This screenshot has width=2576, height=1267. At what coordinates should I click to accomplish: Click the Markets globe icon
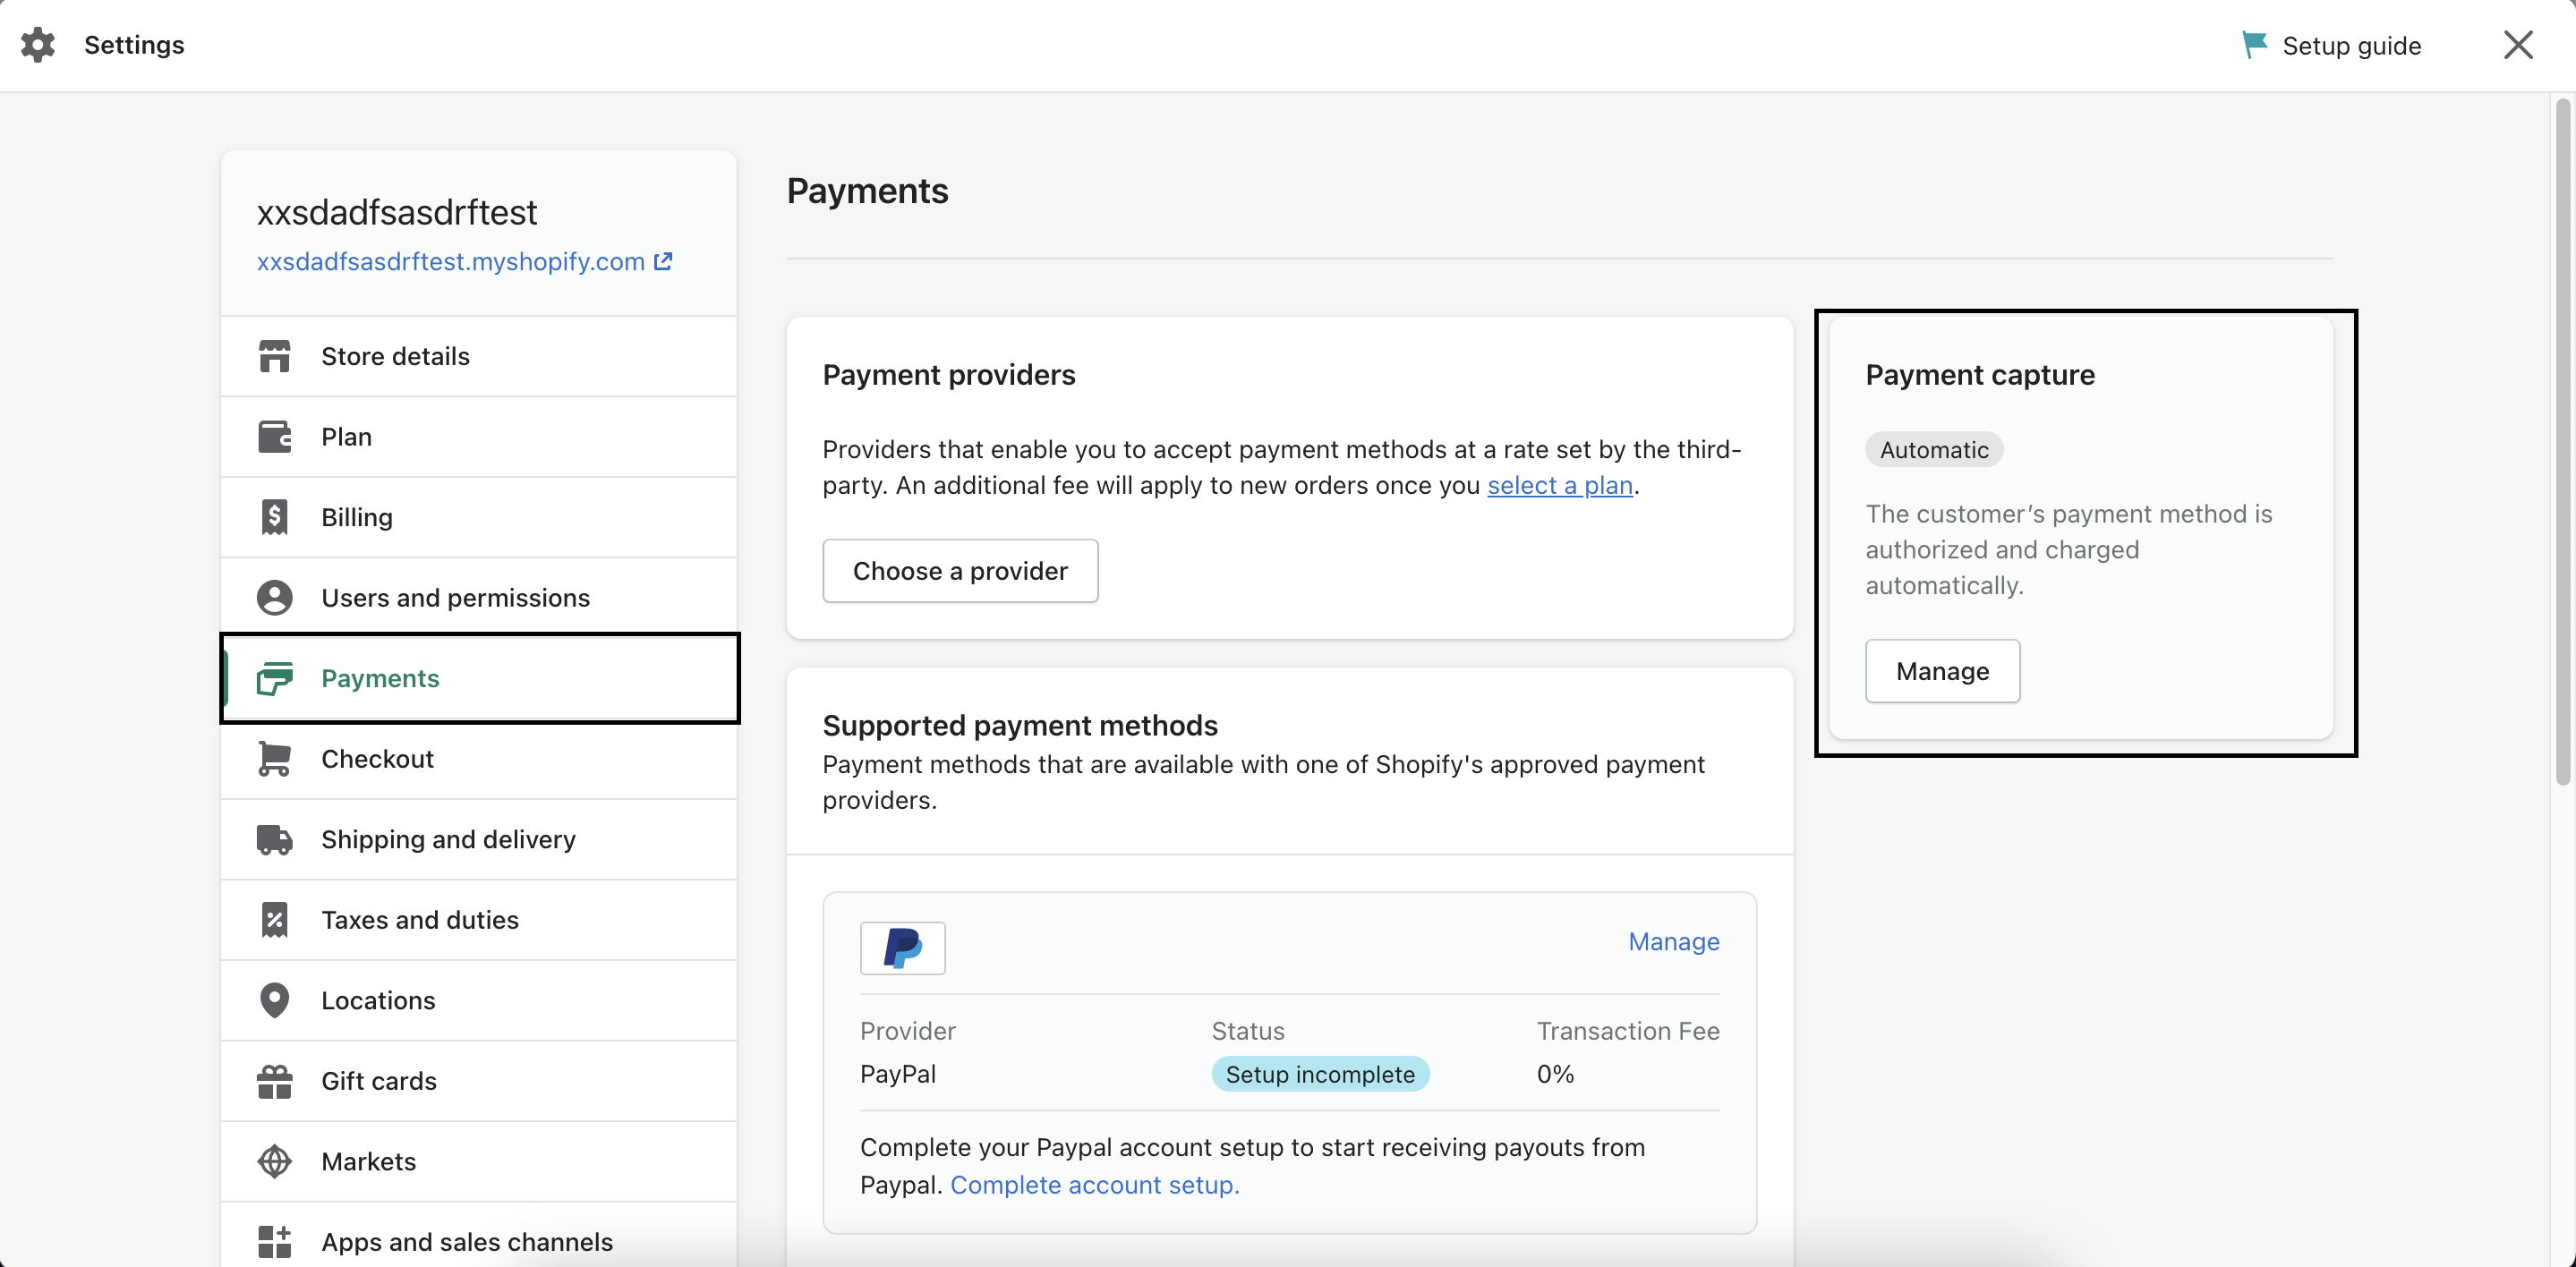pos(274,1161)
